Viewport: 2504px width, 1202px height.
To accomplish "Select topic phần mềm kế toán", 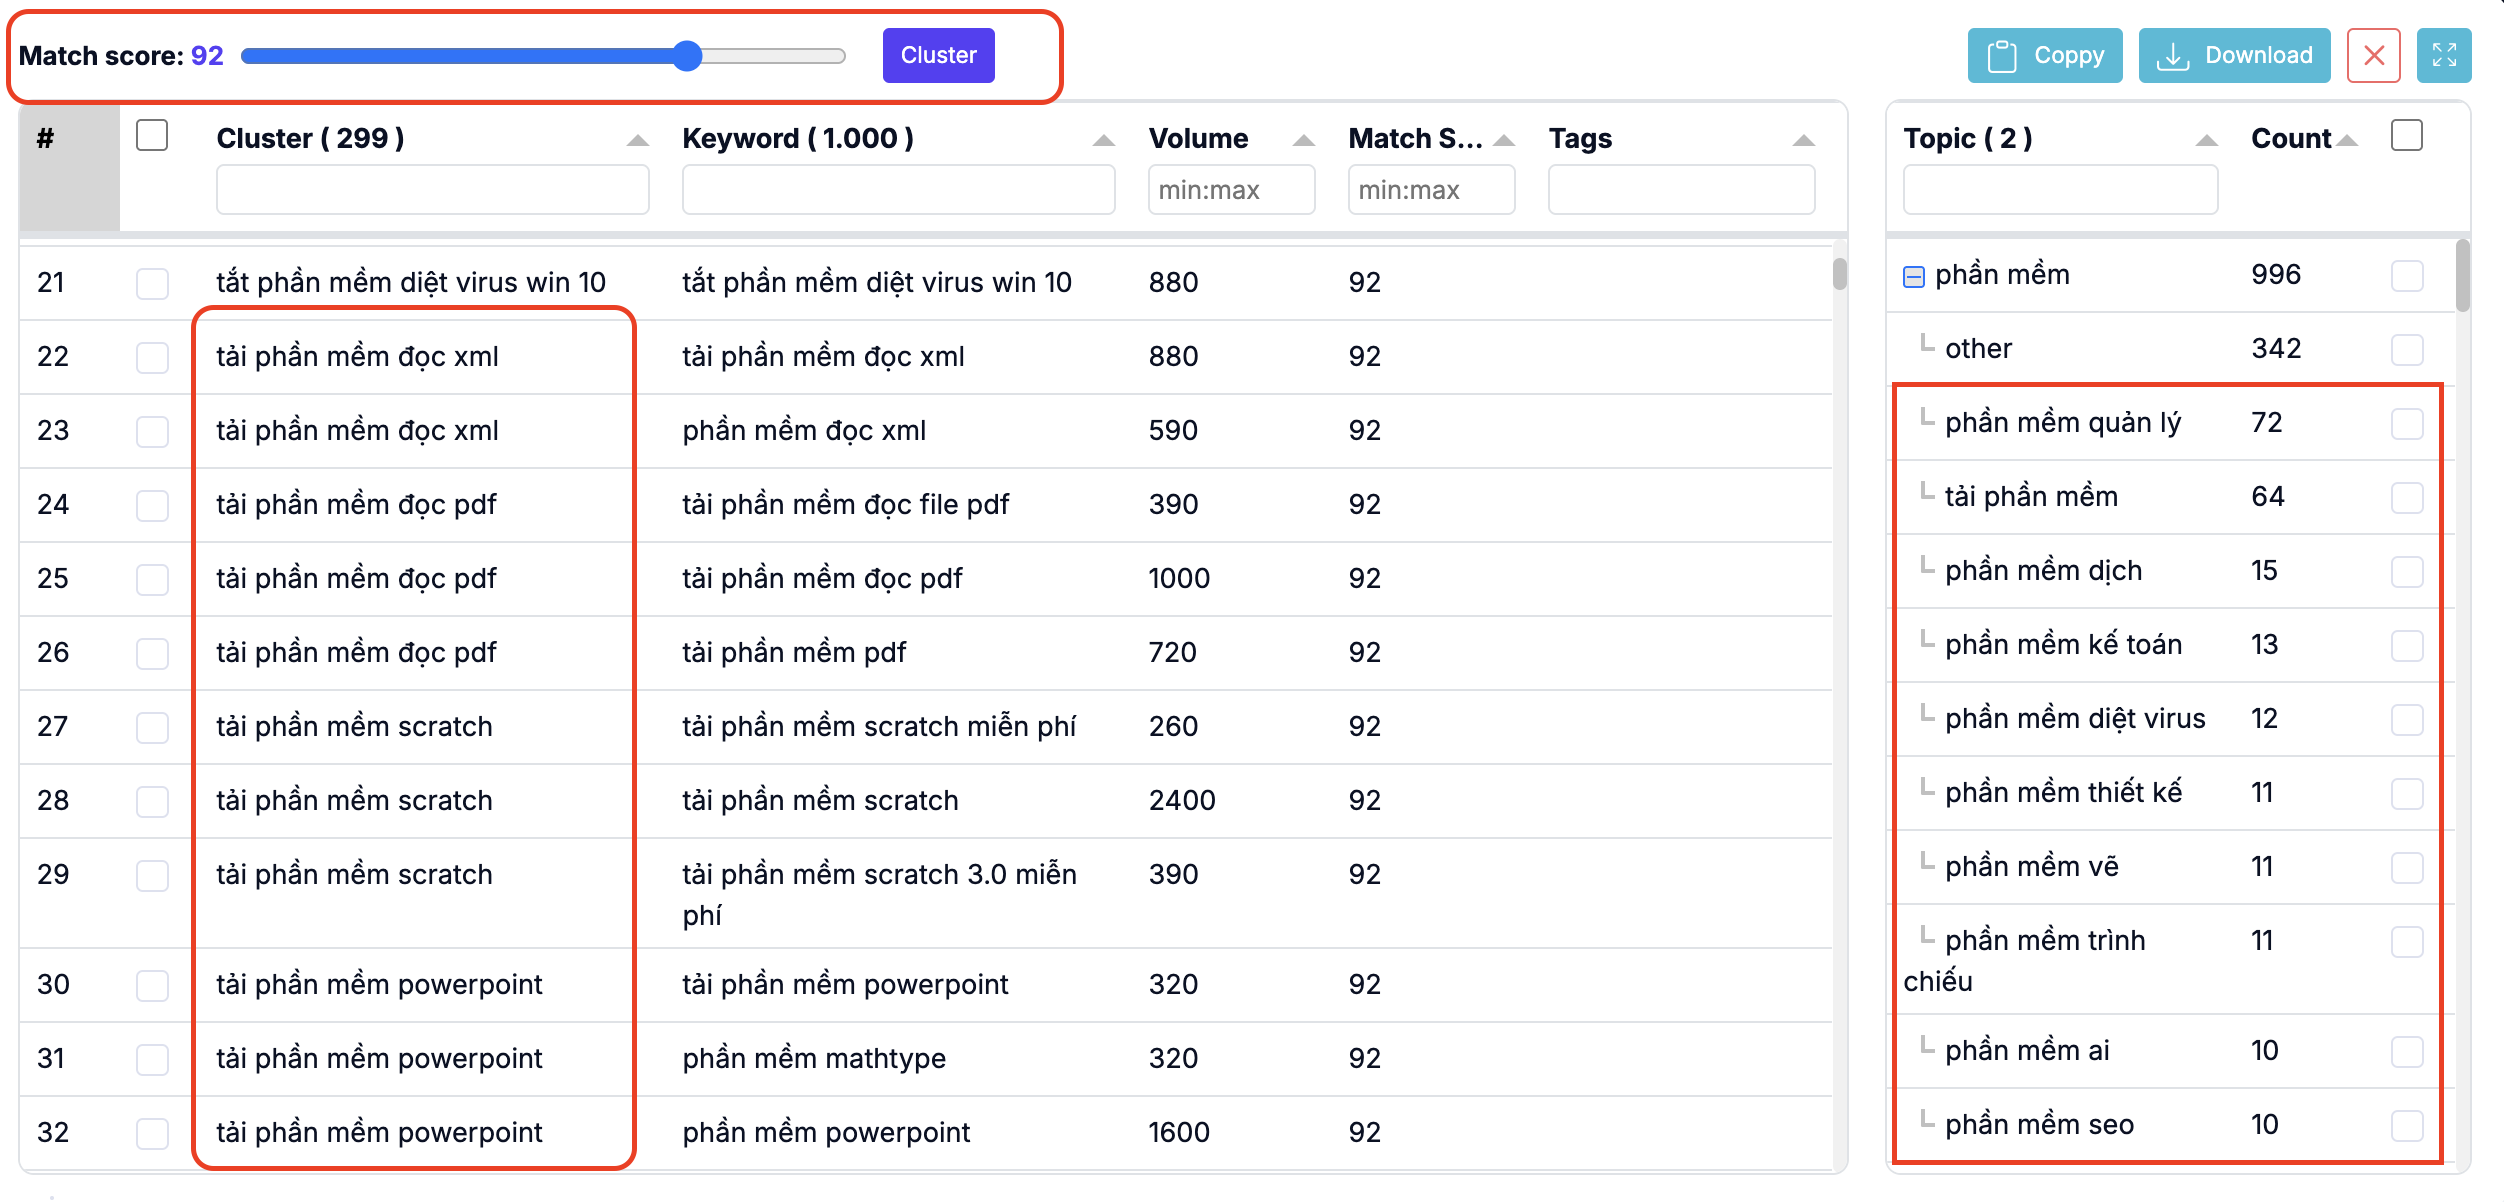I will pyautogui.click(x=2063, y=644).
